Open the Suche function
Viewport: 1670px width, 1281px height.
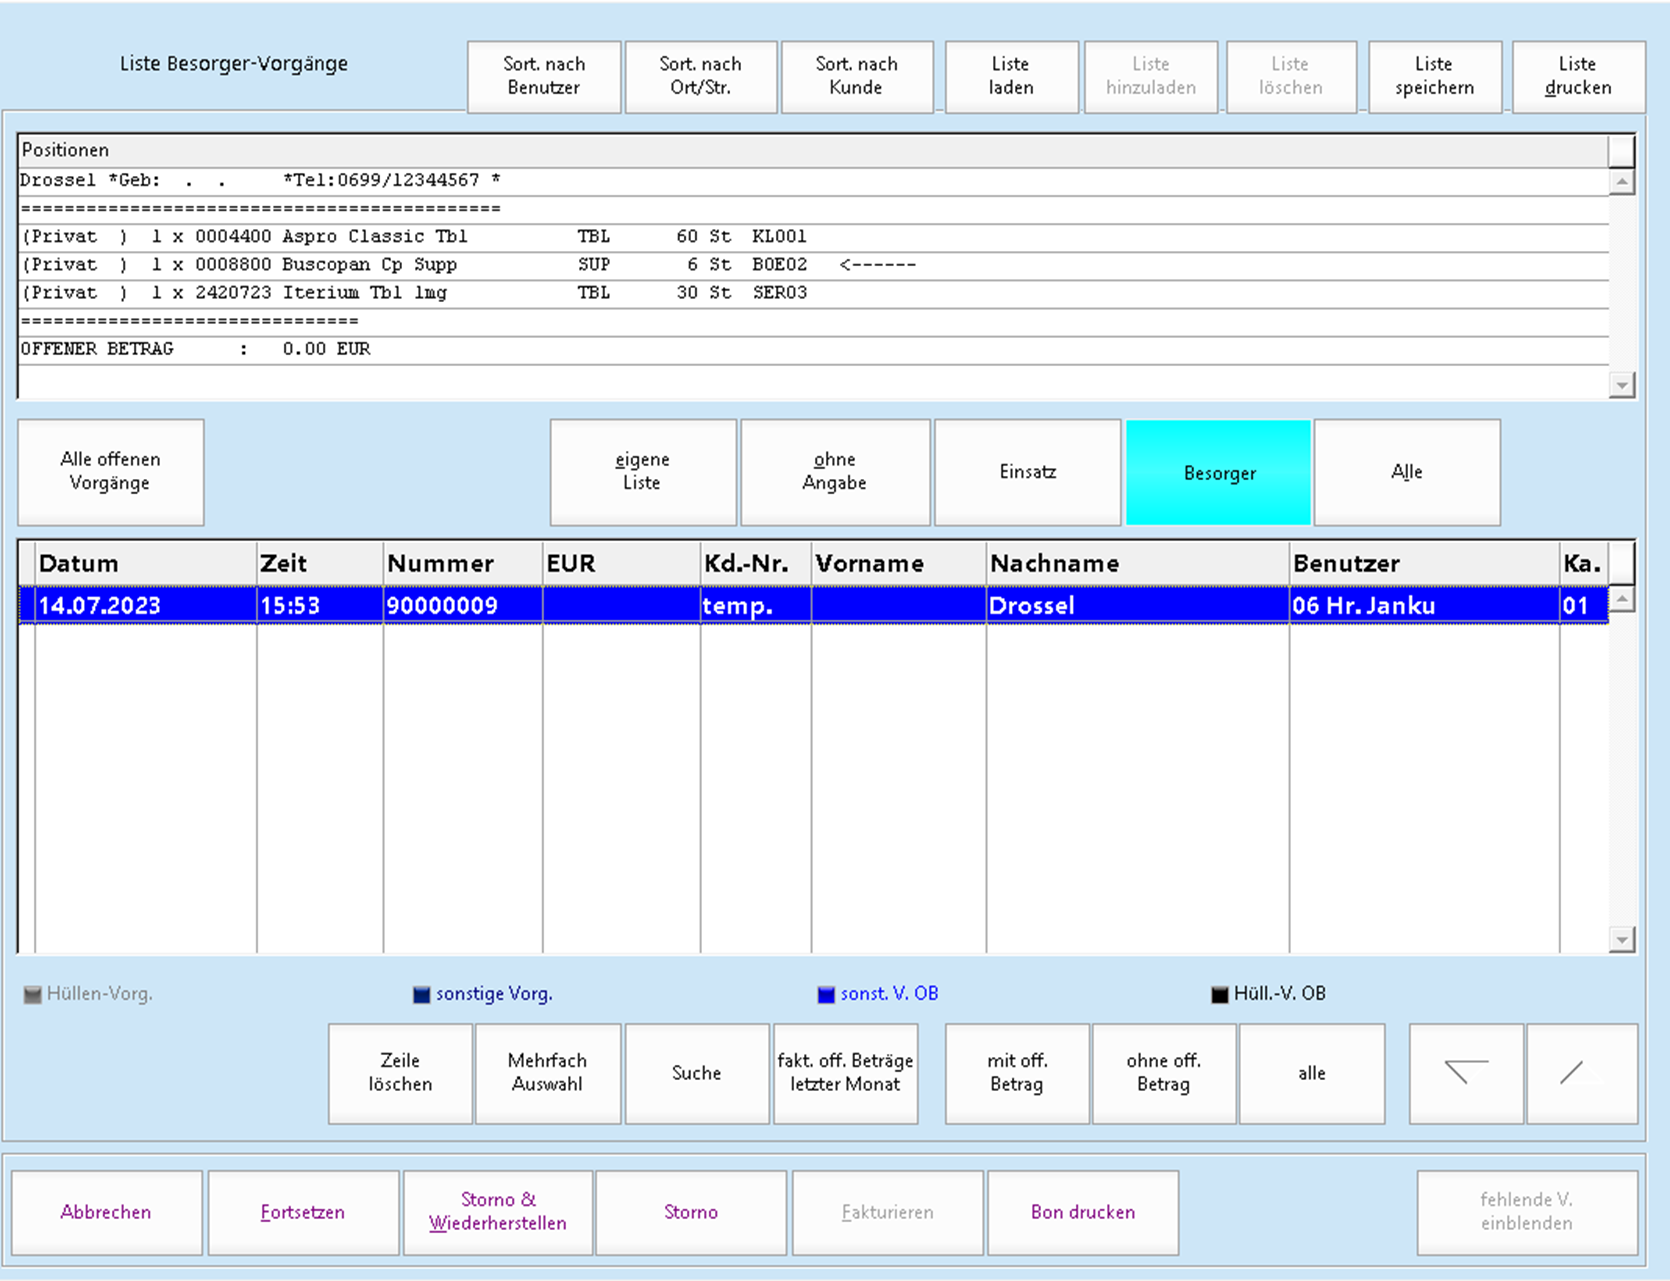[x=696, y=1073]
